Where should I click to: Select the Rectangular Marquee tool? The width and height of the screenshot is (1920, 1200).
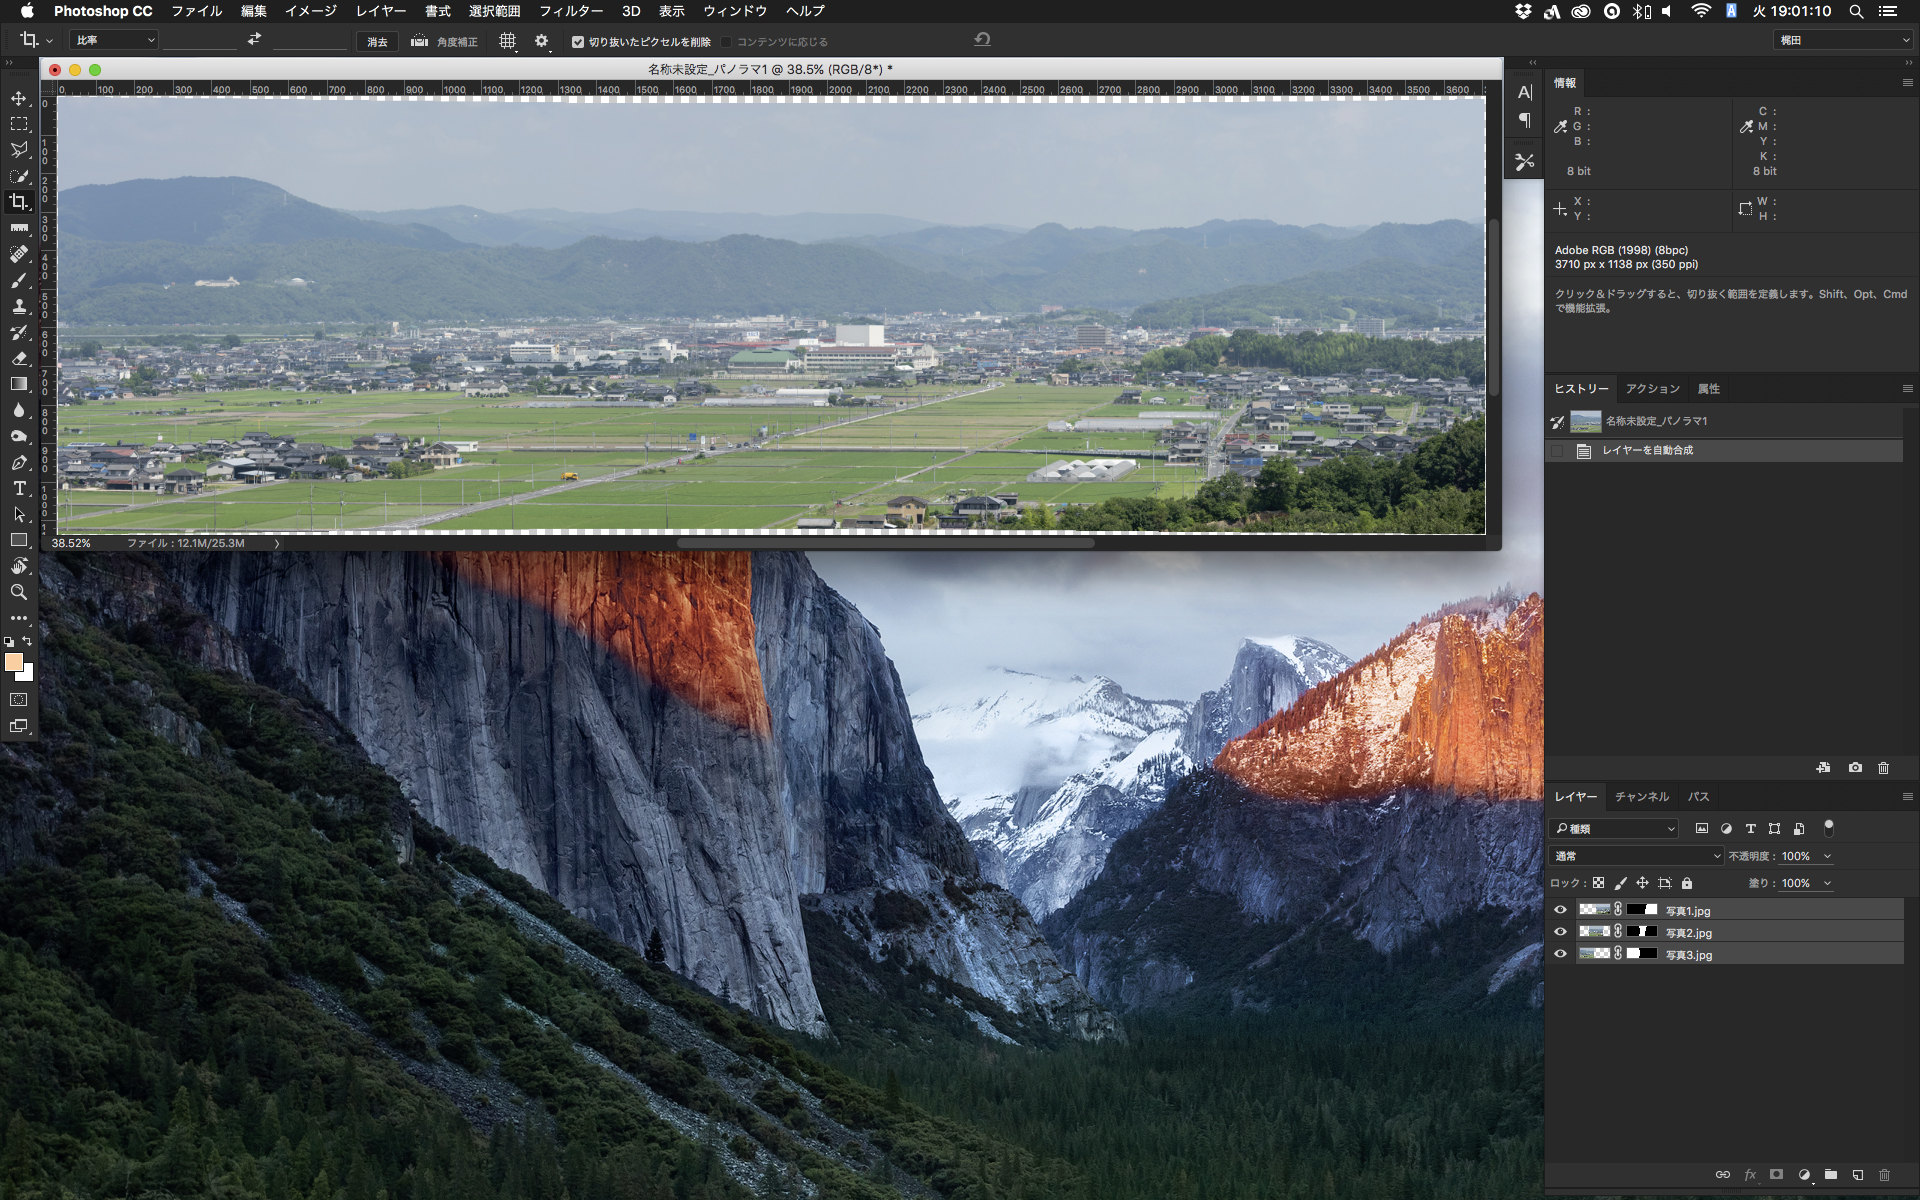pos(19,124)
